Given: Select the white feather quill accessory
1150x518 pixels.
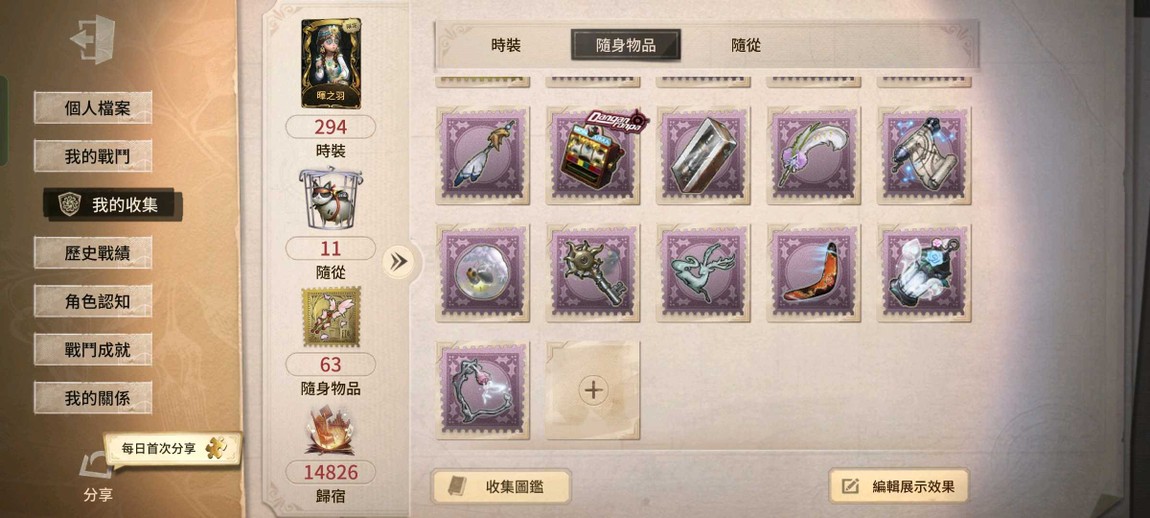Looking at the screenshot, I should [813, 156].
